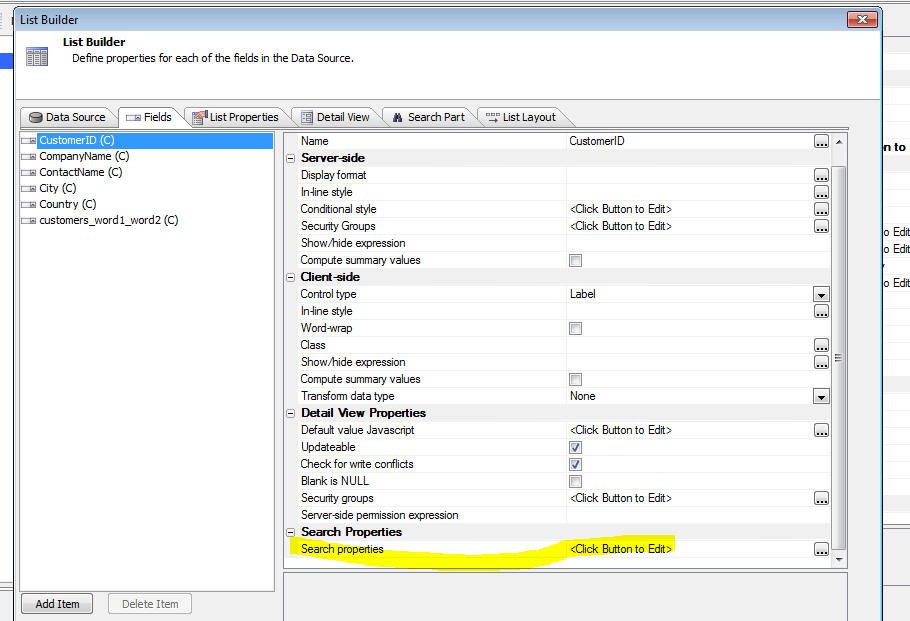Image resolution: width=910 pixels, height=621 pixels.
Task: Click the Add Item button
Action: click(57, 604)
